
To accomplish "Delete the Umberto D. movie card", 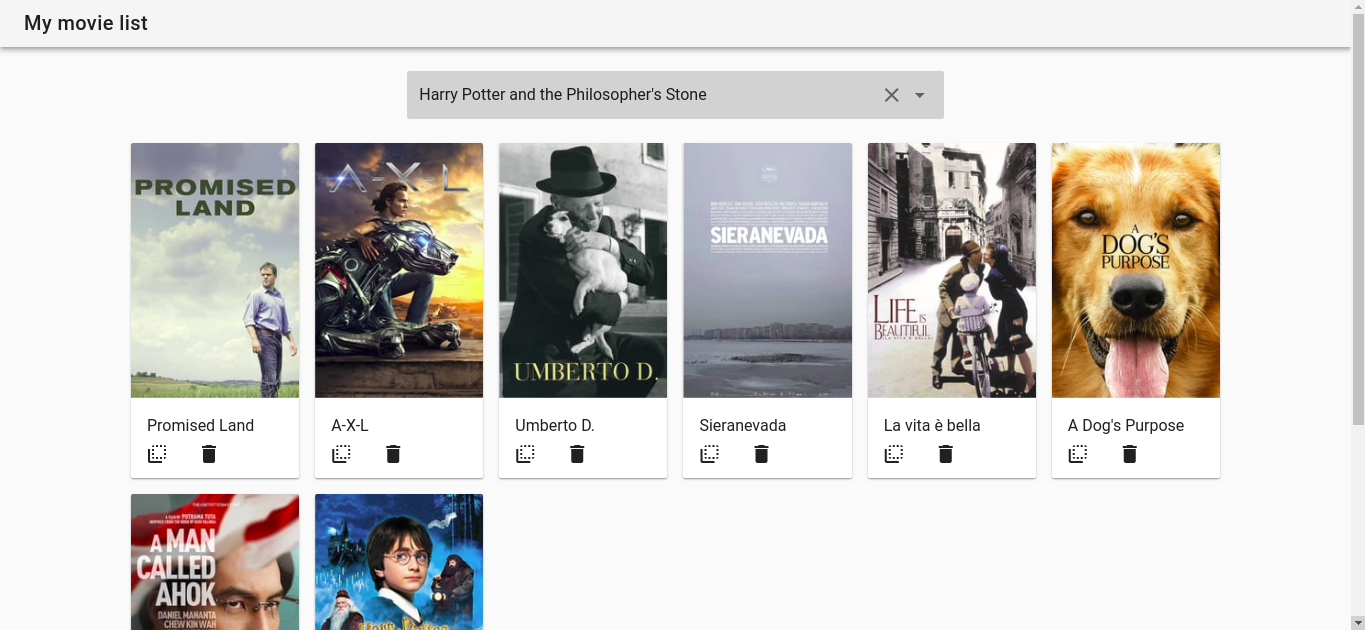I will pyautogui.click(x=577, y=454).
